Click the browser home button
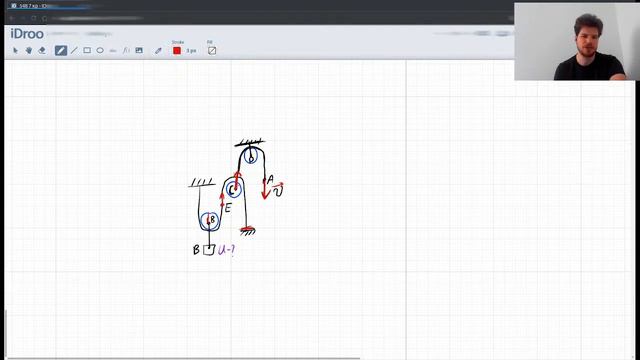The height and width of the screenshot is (360, 640). [44, 18]
